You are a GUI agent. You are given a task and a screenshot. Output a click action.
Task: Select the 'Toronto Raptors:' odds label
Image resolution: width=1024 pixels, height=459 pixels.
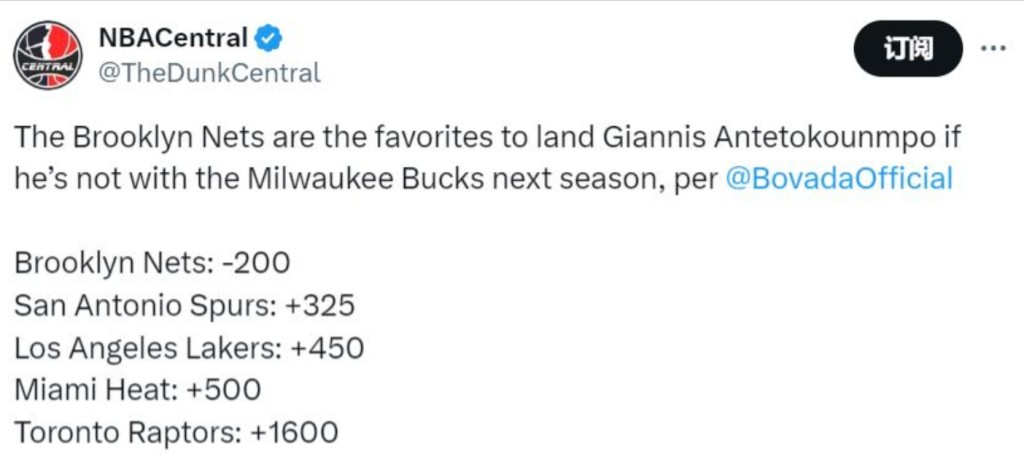pos(127,433)
